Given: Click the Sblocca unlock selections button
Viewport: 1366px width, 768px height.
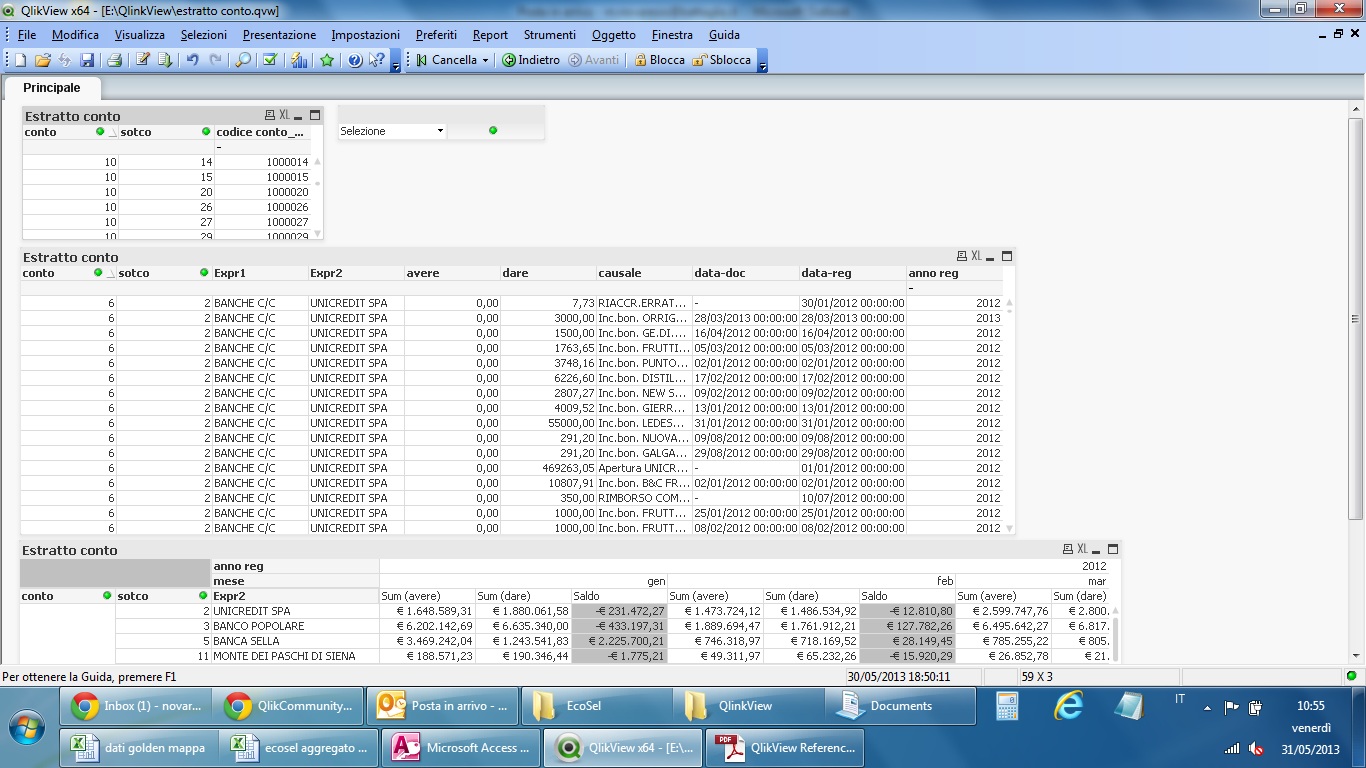Looking at the screenshot, I should pos(721,60).
